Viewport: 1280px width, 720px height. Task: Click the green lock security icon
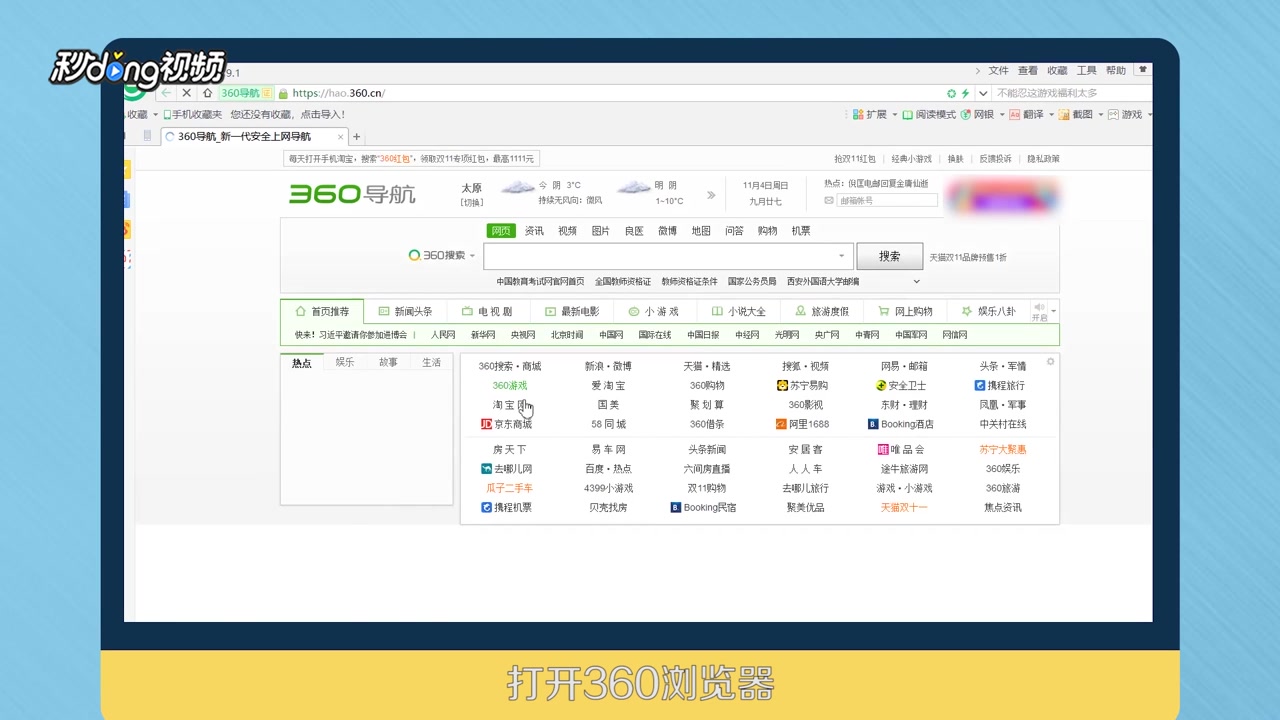tap(283, 93)
